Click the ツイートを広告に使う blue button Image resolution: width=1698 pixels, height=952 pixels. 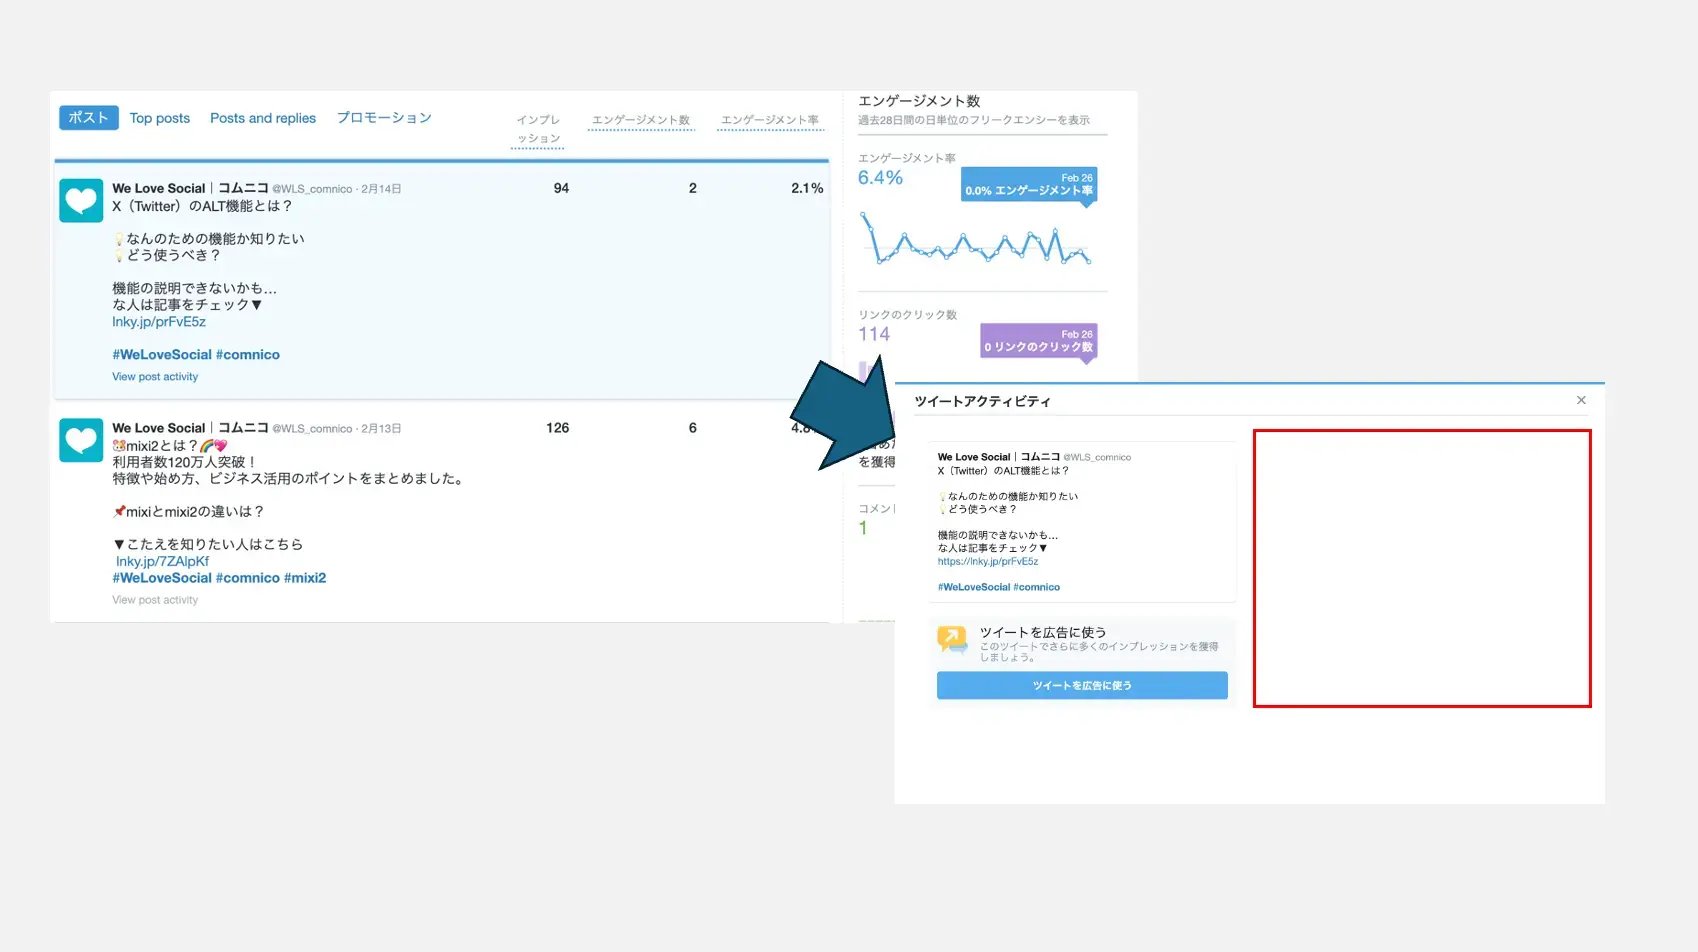[1082, 685]
